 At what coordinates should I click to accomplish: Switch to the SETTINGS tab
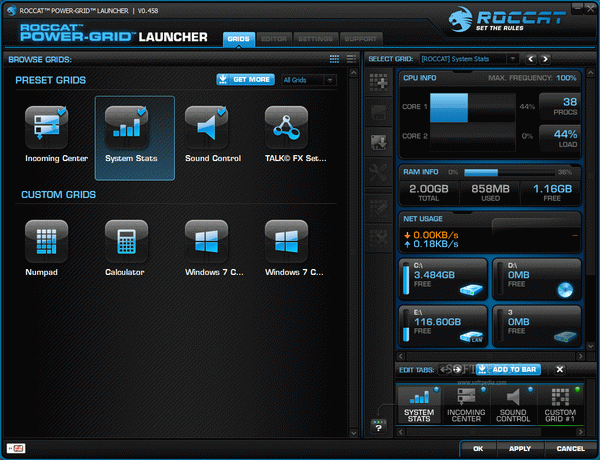315,39
